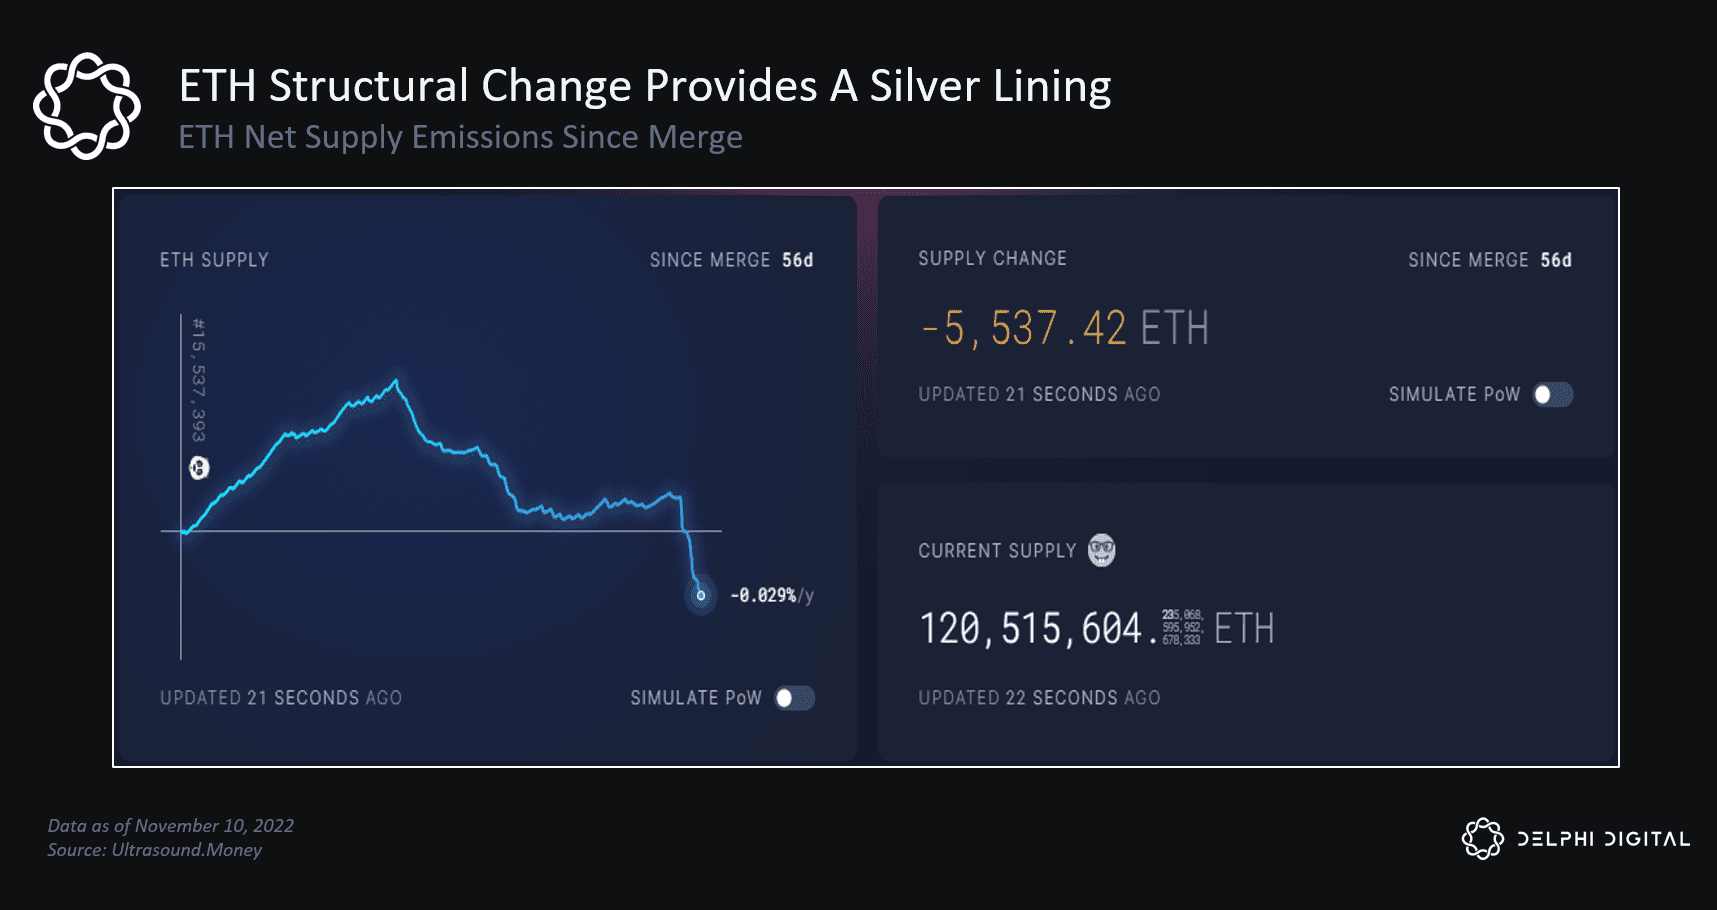
Task: Click the 'Updated 22 seconds ago' status text
Action: click(1039, 698)
